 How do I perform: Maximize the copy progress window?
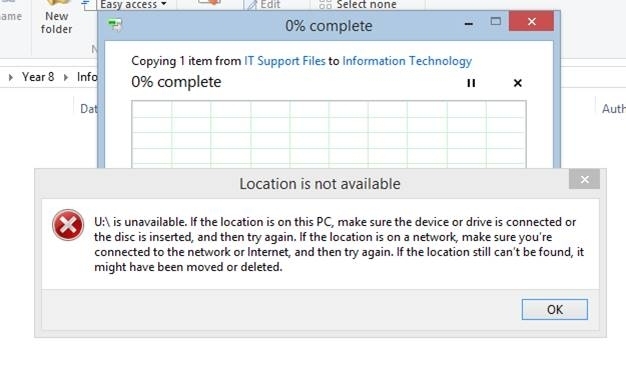tap(495, 22)
